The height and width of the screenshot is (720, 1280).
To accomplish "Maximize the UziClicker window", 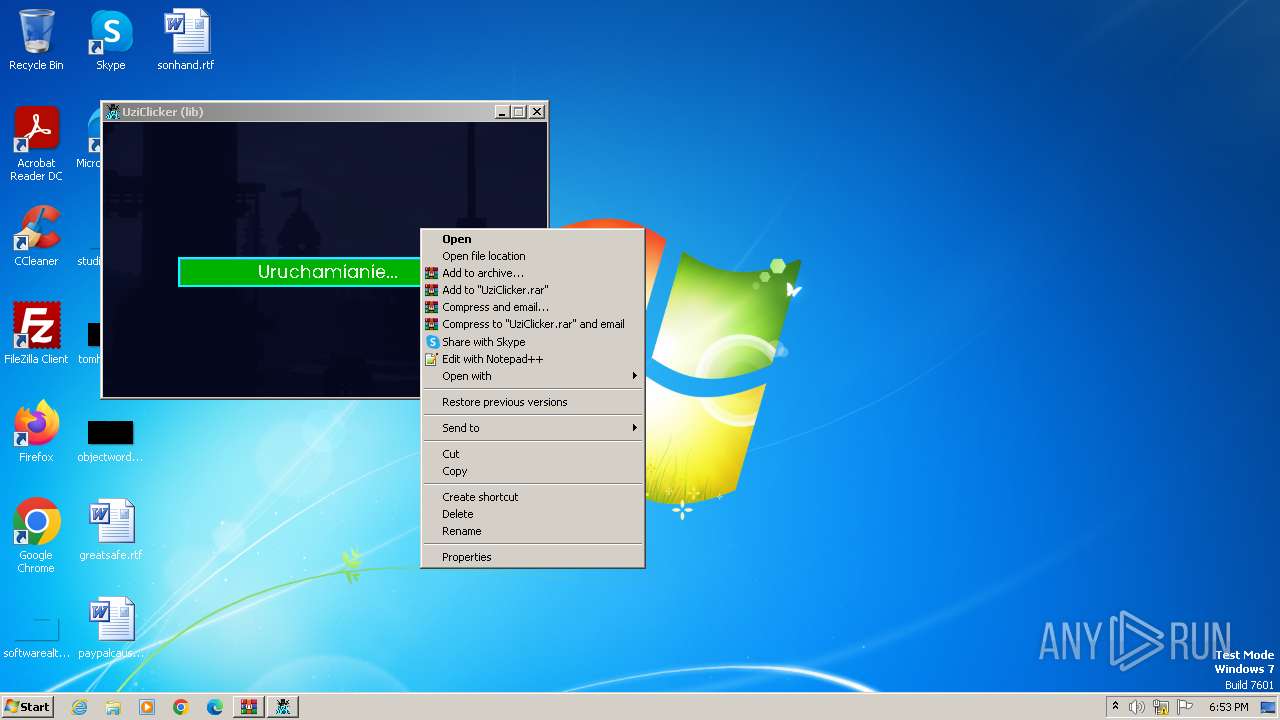I will tap(518, 112).
